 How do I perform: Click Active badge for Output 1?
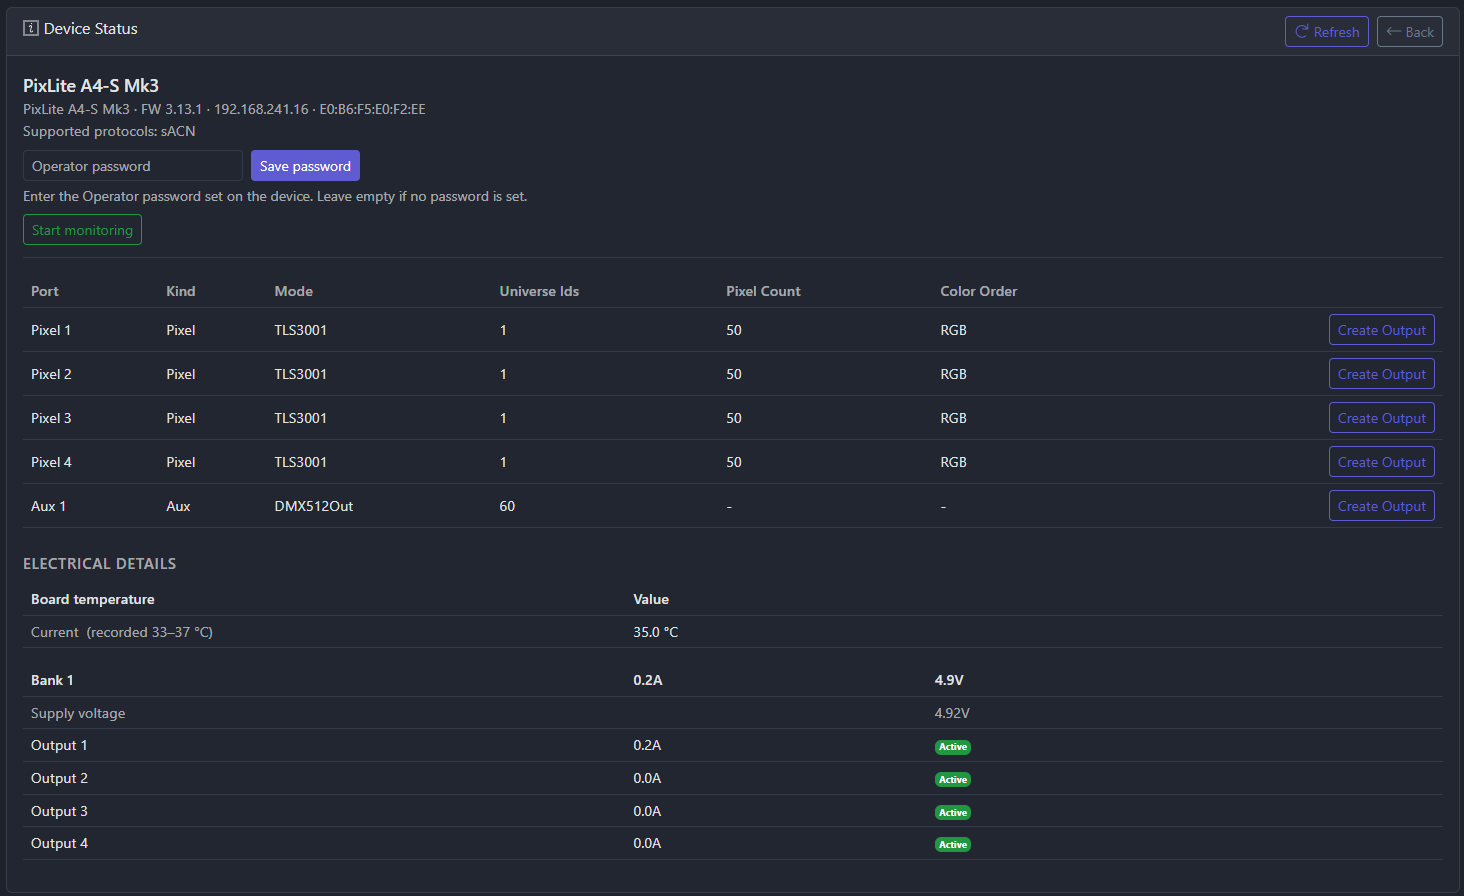pos(953,747)
